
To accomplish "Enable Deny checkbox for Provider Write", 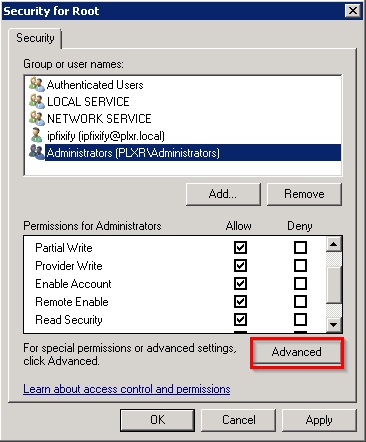I will tap(300, 266).
